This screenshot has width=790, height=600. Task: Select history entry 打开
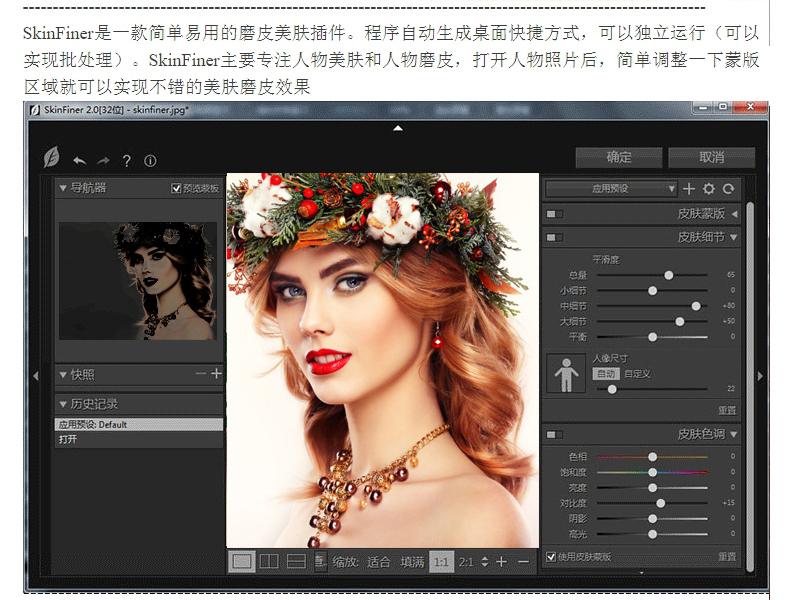pyautogui.click(x=139, y=439)
